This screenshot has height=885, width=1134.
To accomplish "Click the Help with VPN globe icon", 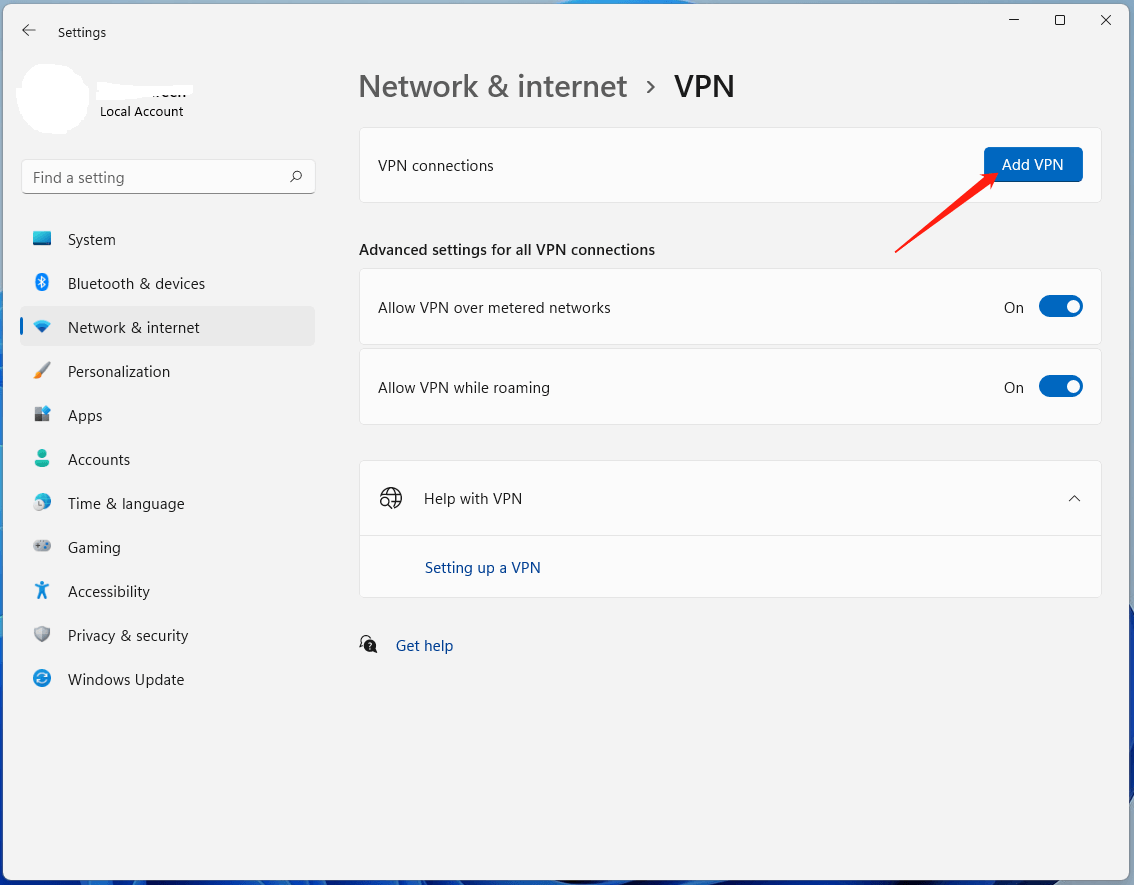I will point(391,498).
